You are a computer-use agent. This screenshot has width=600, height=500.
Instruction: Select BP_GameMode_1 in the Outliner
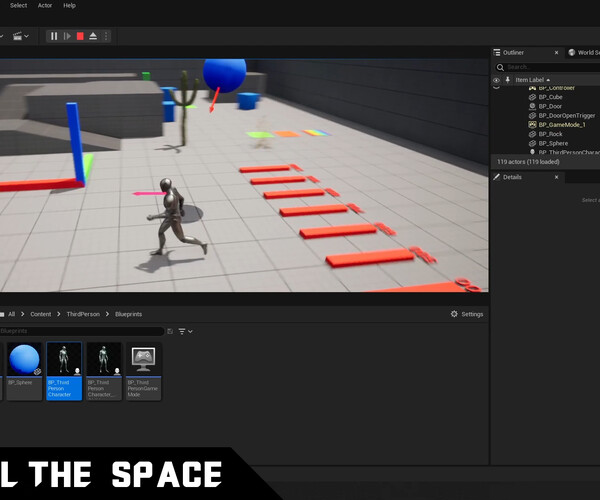click(x=562, y=124)
